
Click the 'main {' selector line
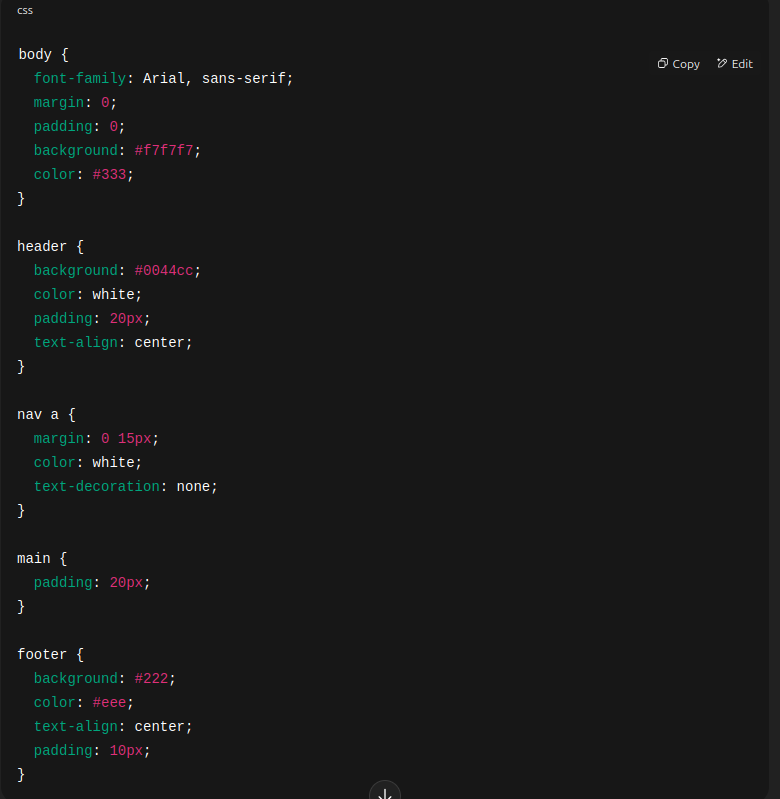pyautogui.click(x=42, y=558)
